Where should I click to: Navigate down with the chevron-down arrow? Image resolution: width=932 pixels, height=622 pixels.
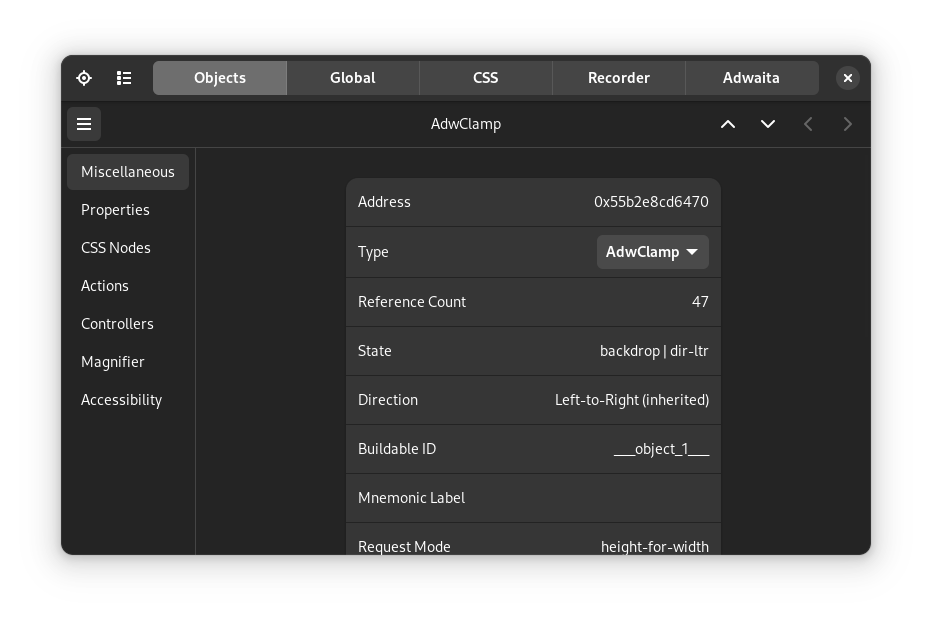(x=768, y=124)
